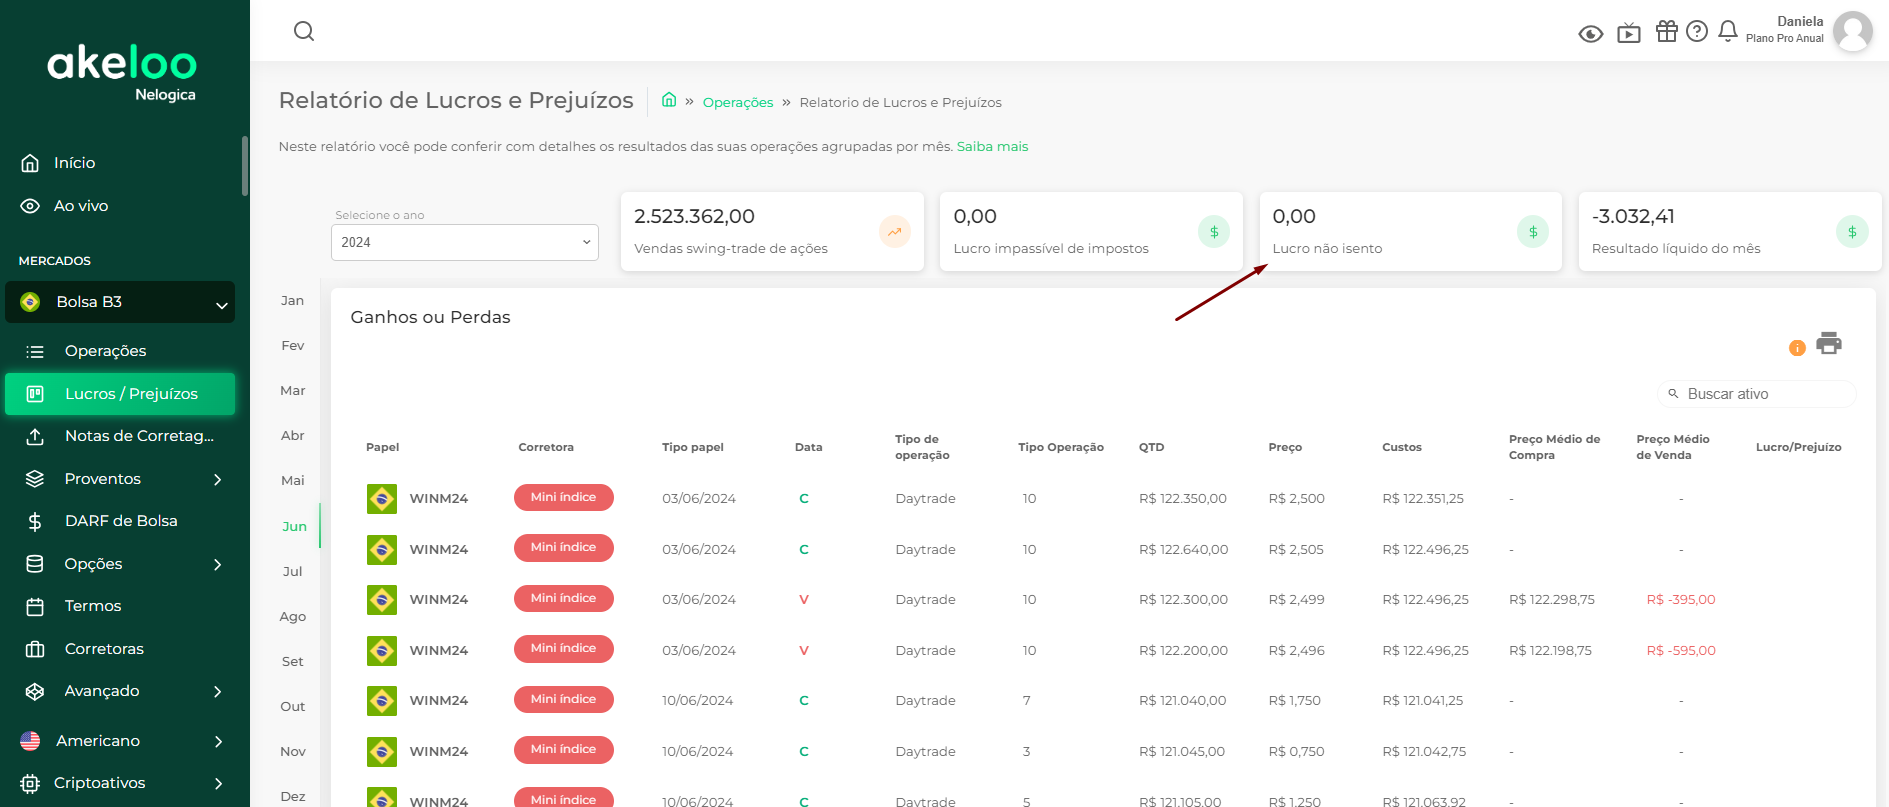Click the sidebar scrollbar

[x=245, y=166]
